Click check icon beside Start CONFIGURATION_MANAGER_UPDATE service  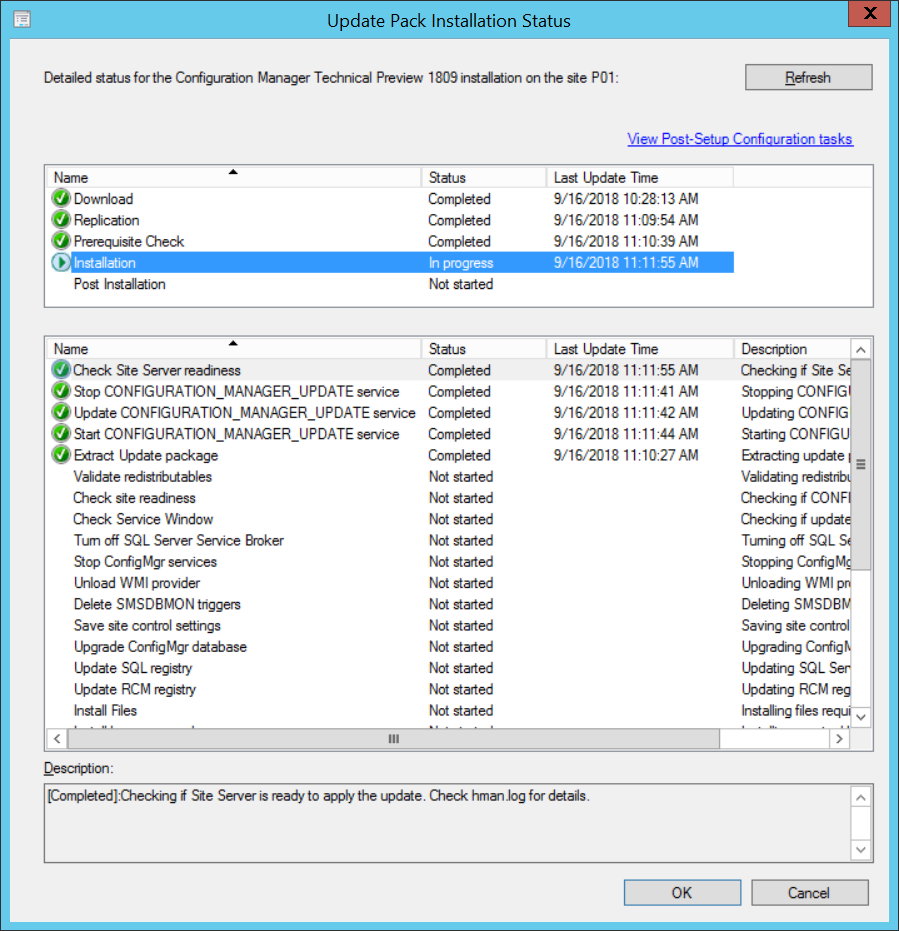point(61,434)
